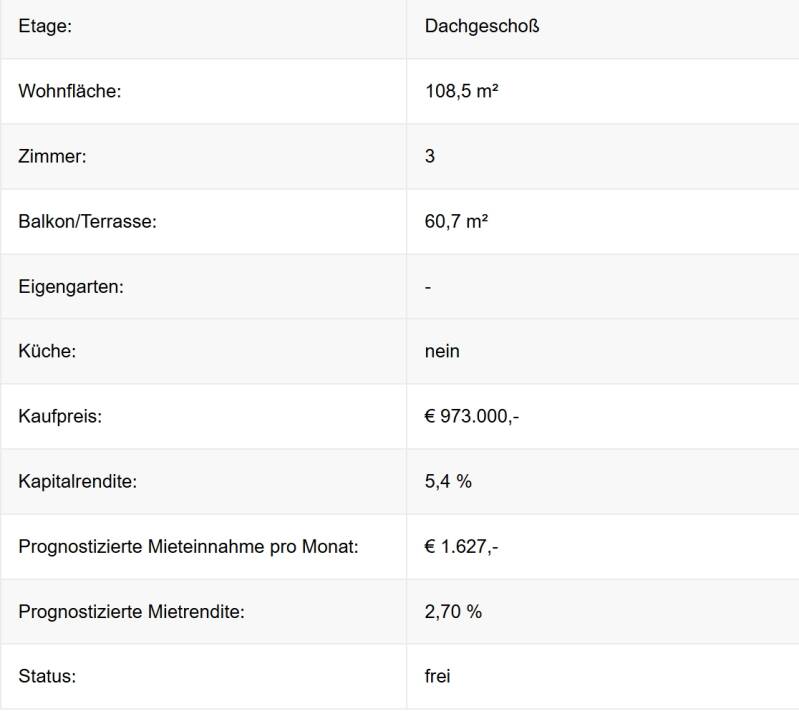Select the 108,5 m² living area value
799x714 pixels.
pos(461,91)
